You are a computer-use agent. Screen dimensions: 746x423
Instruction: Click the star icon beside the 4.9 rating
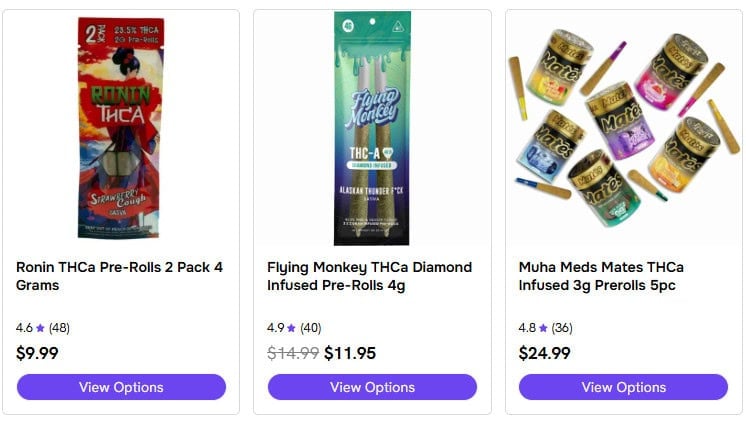pos(292,328)
